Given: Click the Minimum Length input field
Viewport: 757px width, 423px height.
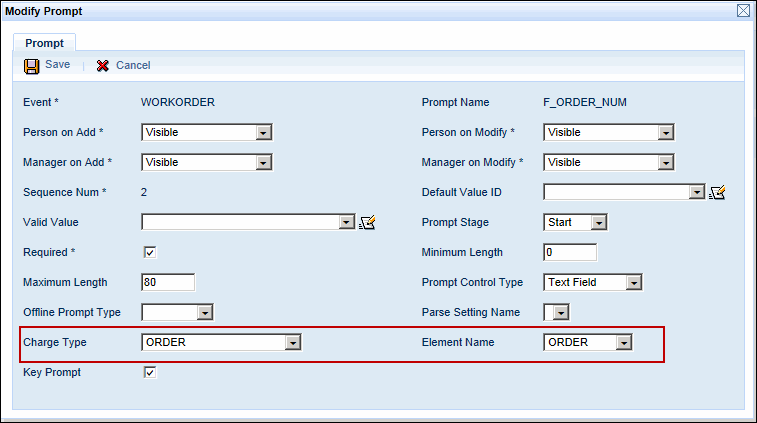Looking at the screenshot, I should 570,252.
